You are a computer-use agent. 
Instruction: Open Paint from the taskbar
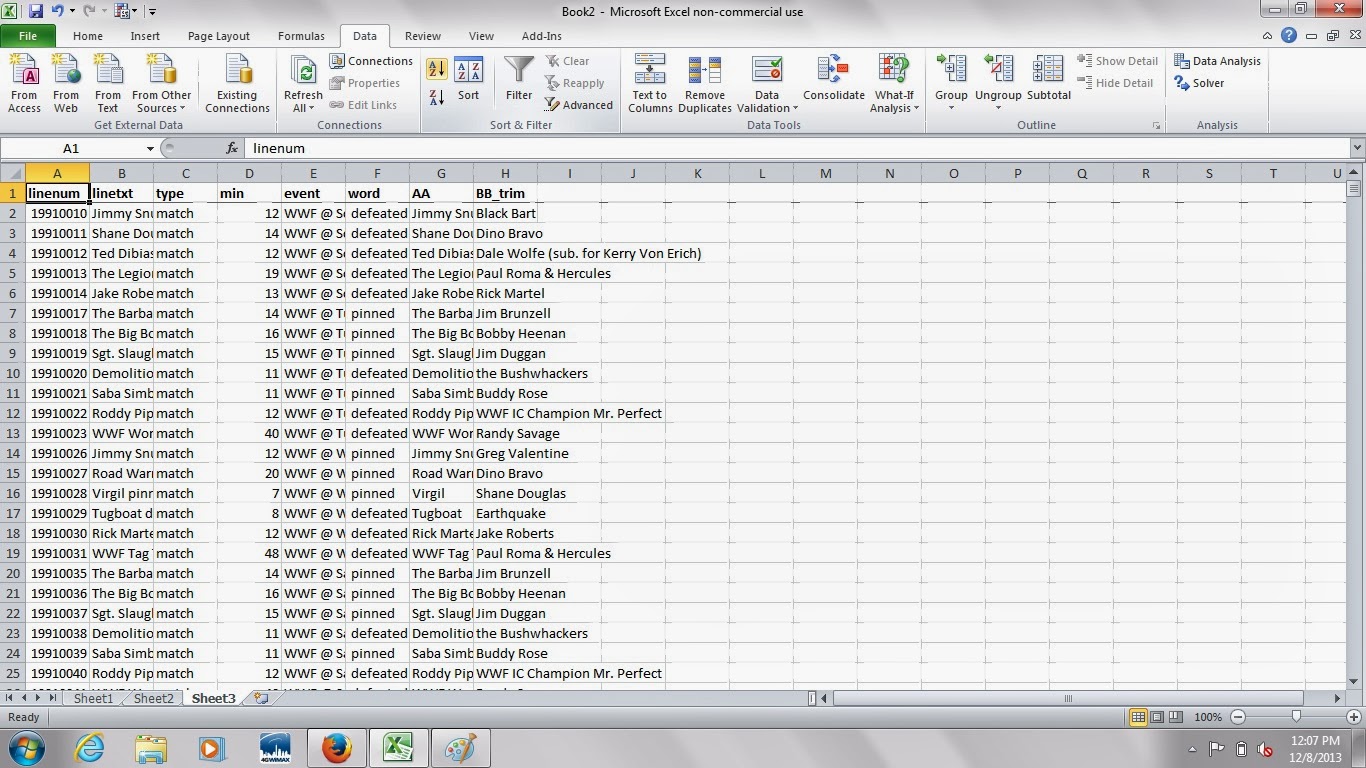459,748
